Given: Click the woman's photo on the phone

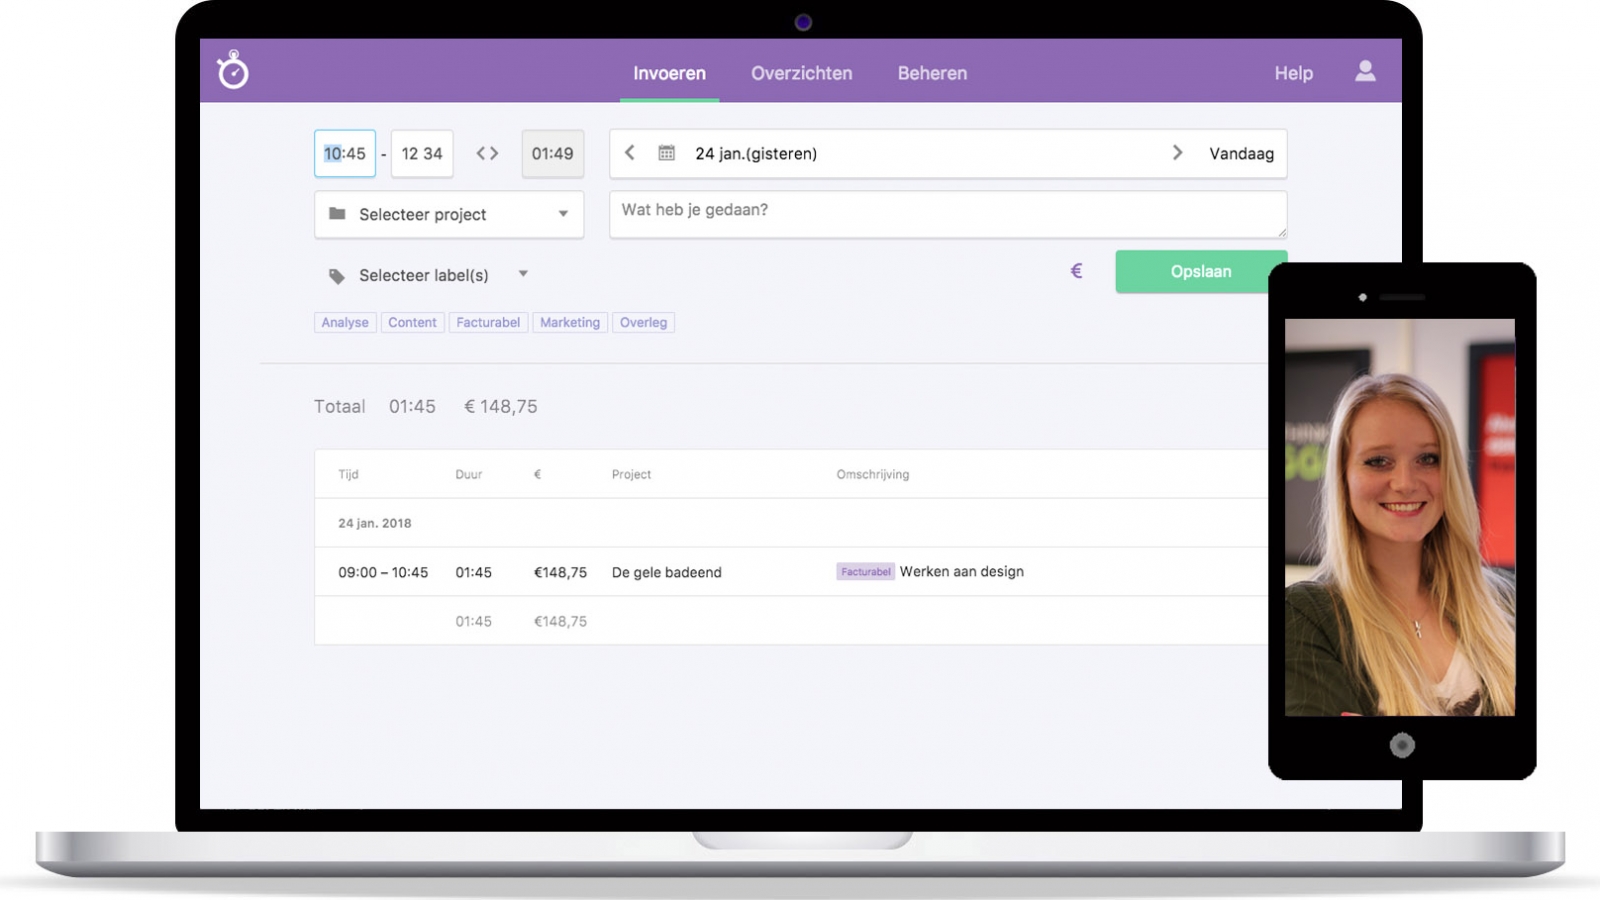Looking at the screenshot, I should (x=1400, y=517).
